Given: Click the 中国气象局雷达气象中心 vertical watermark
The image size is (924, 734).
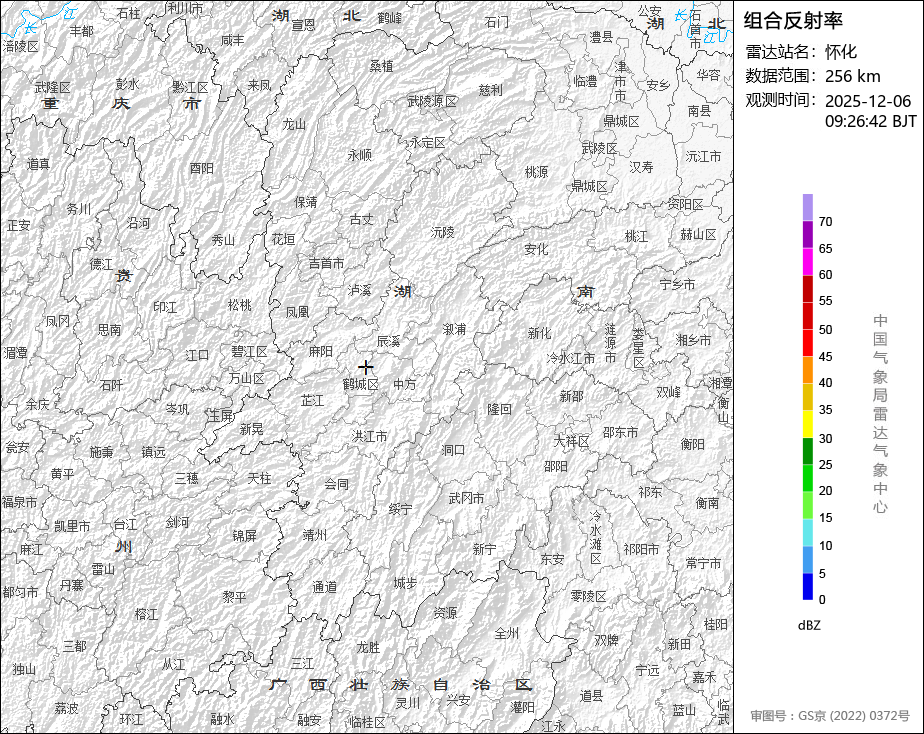Looking at the screenshot, I should pyautogui.click(x=880, y=413).
